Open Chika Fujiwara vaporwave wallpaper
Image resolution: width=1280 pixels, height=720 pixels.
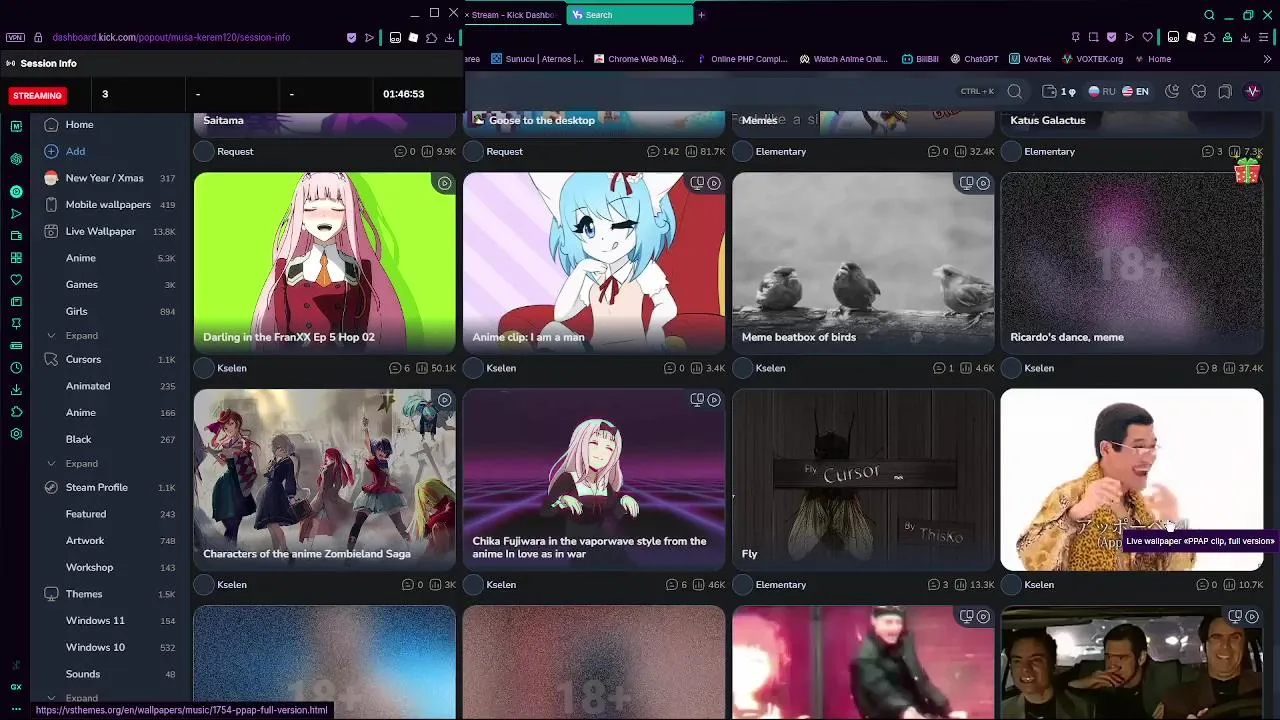594,480
